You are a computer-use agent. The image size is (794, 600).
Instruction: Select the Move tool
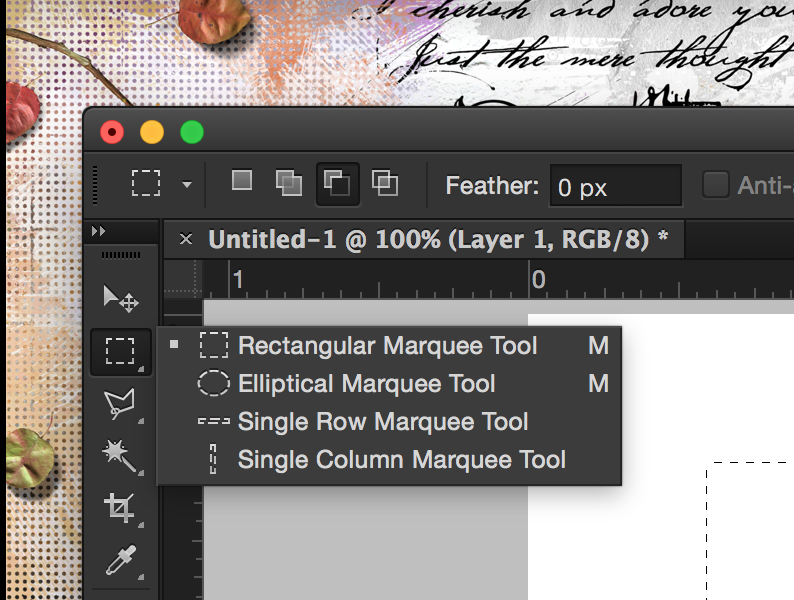[121, 298]
